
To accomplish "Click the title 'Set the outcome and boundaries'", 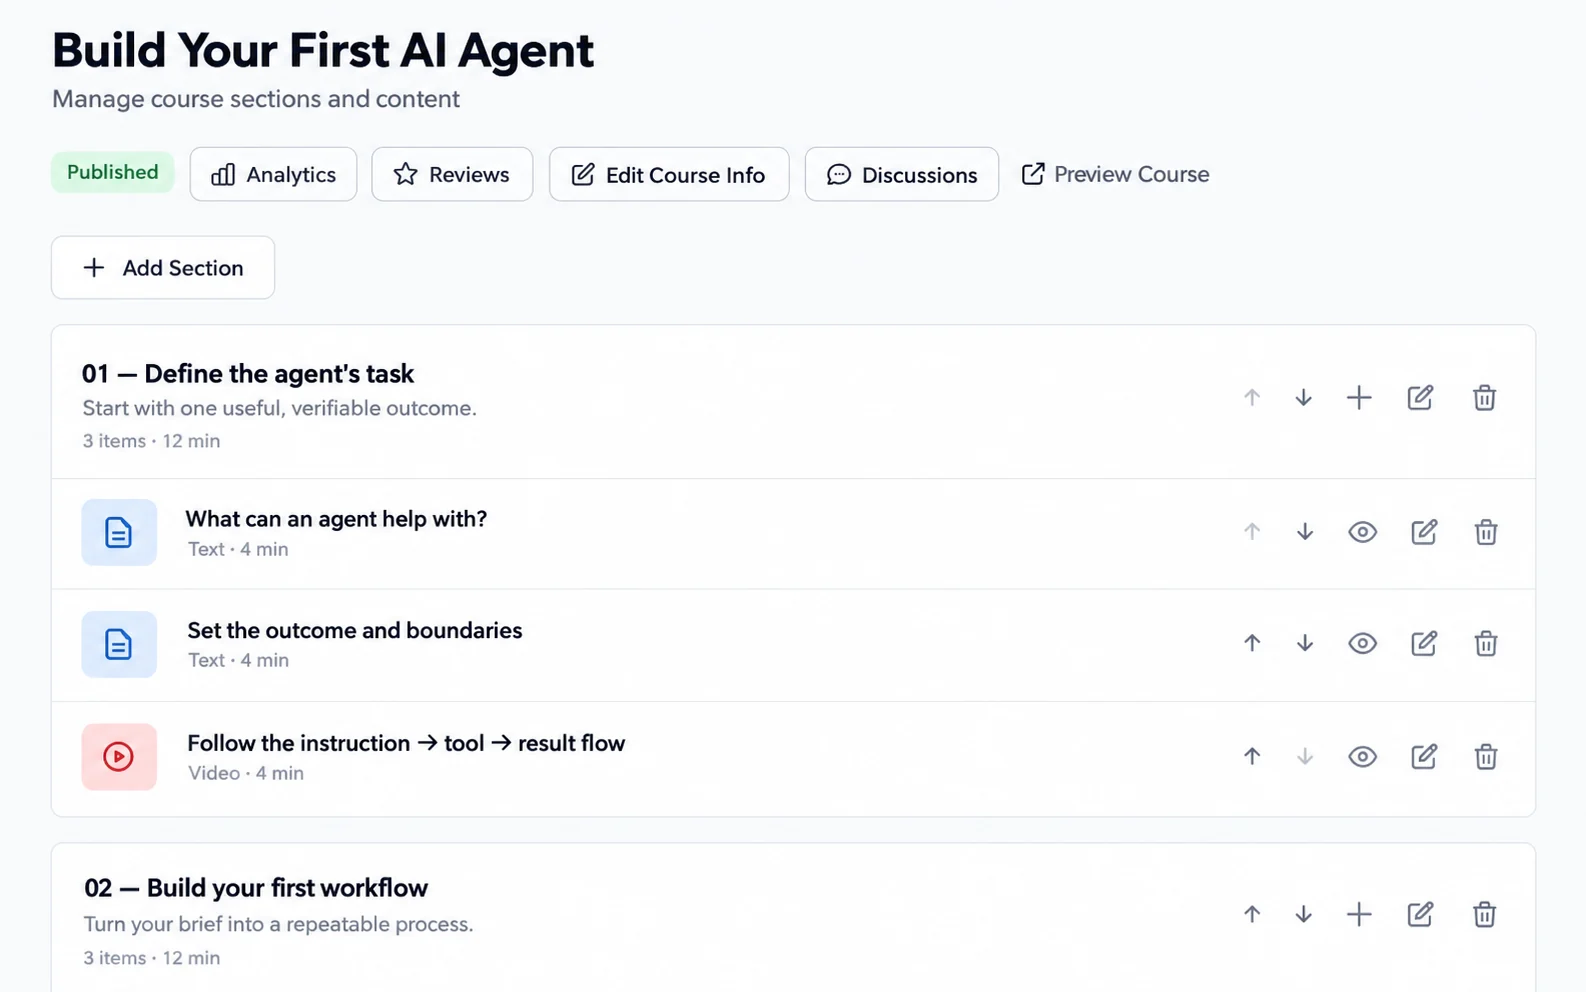I will (x=355, y=630).
